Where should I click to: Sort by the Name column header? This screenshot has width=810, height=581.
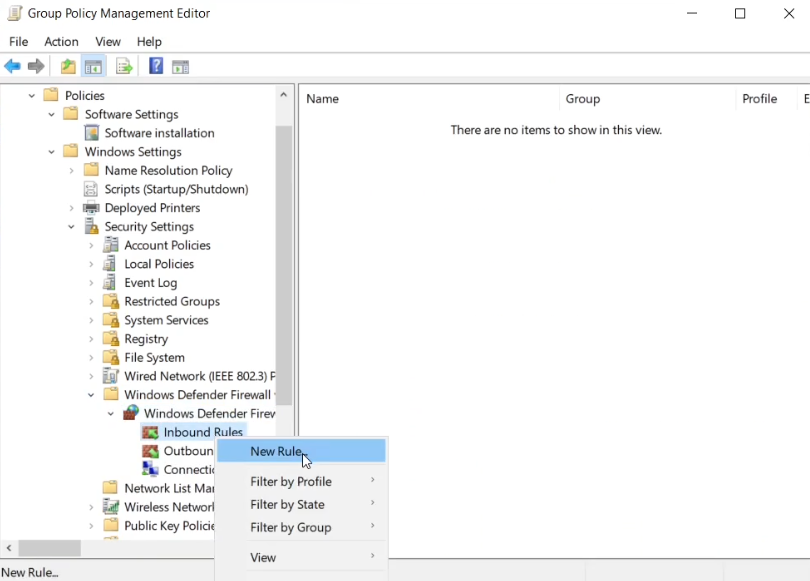(322, 99)
